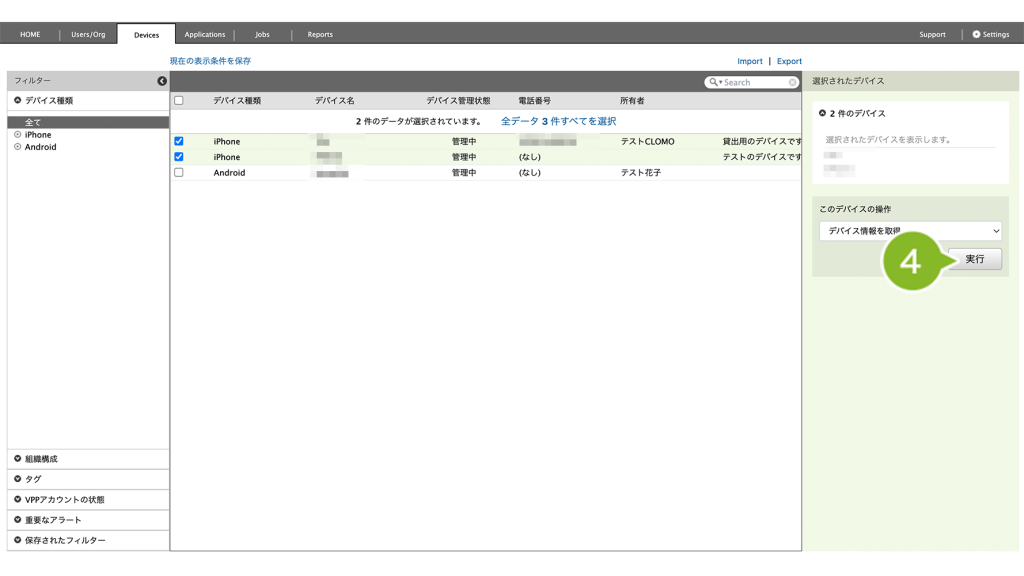This screenshot has height=576, width=1024.
Task: Open the Reports tab
Action: pos(320,34)
